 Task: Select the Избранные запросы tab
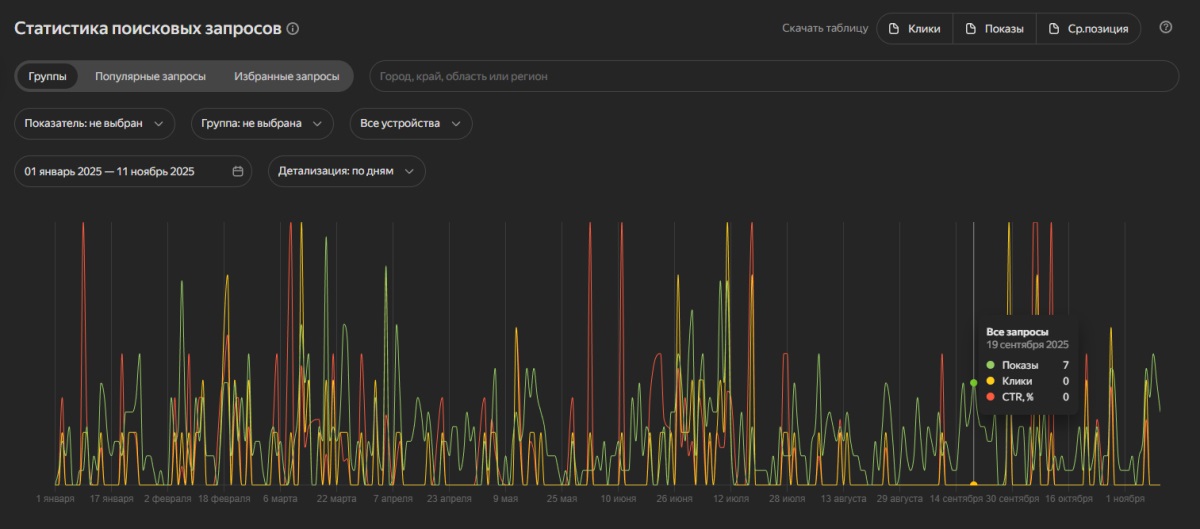[286, 76]
